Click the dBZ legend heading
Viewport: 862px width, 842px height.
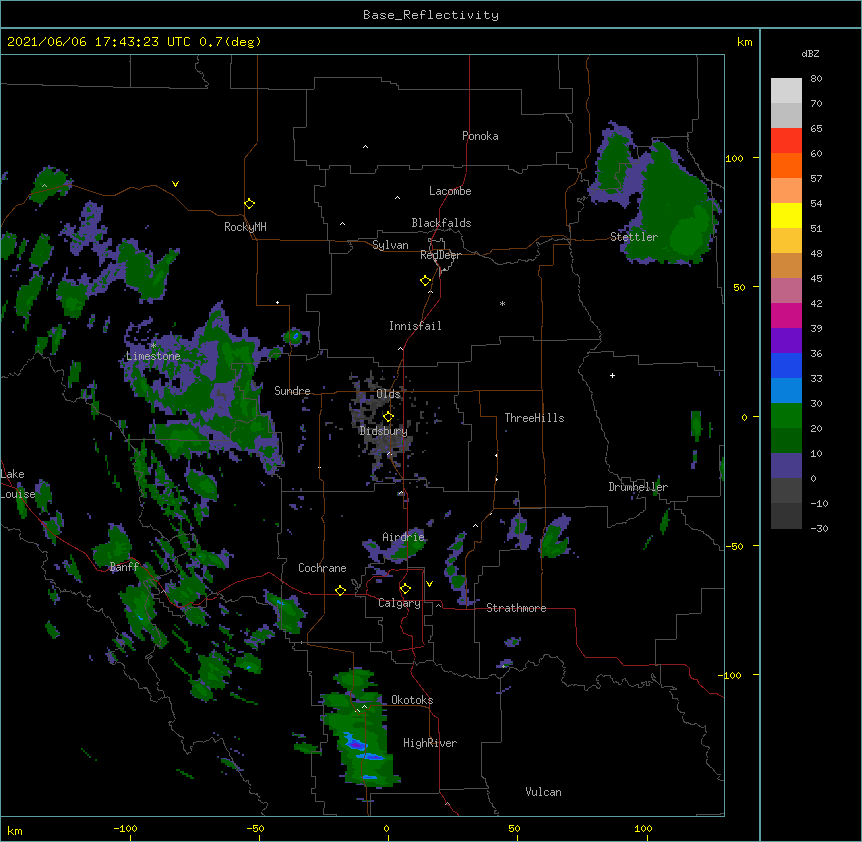(x=810, y=53)
